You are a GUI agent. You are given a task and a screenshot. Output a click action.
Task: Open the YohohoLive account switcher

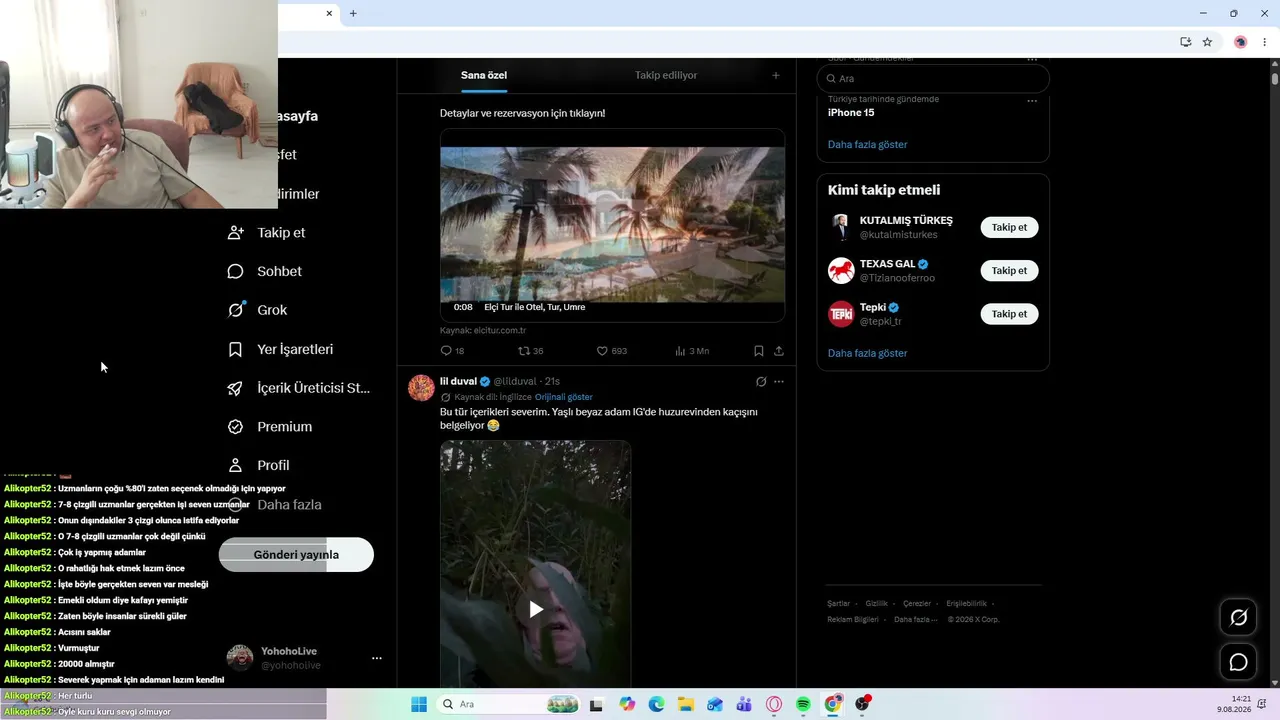point(306,658)
